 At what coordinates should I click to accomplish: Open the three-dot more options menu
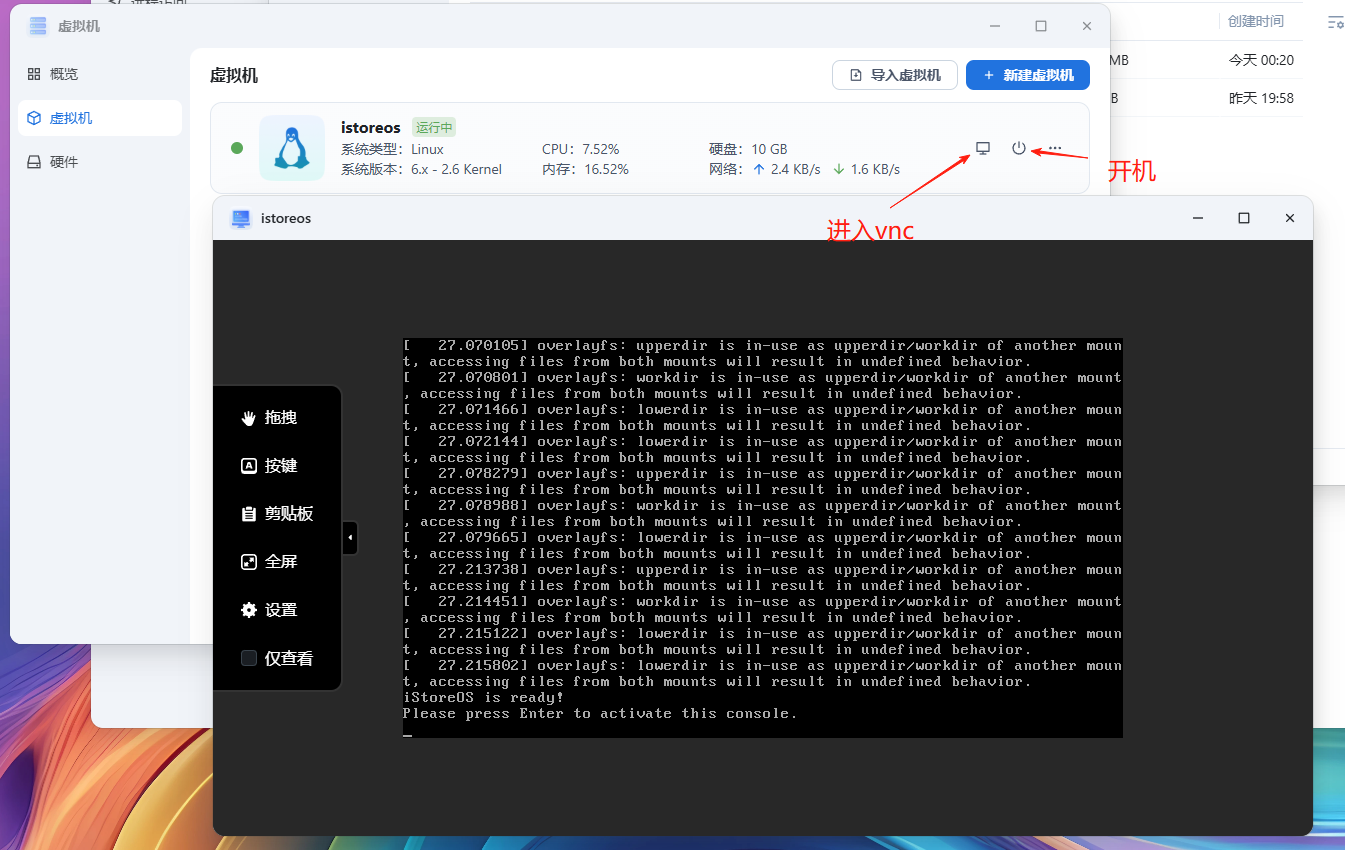pyautogui.click(x=1055, y=148)
